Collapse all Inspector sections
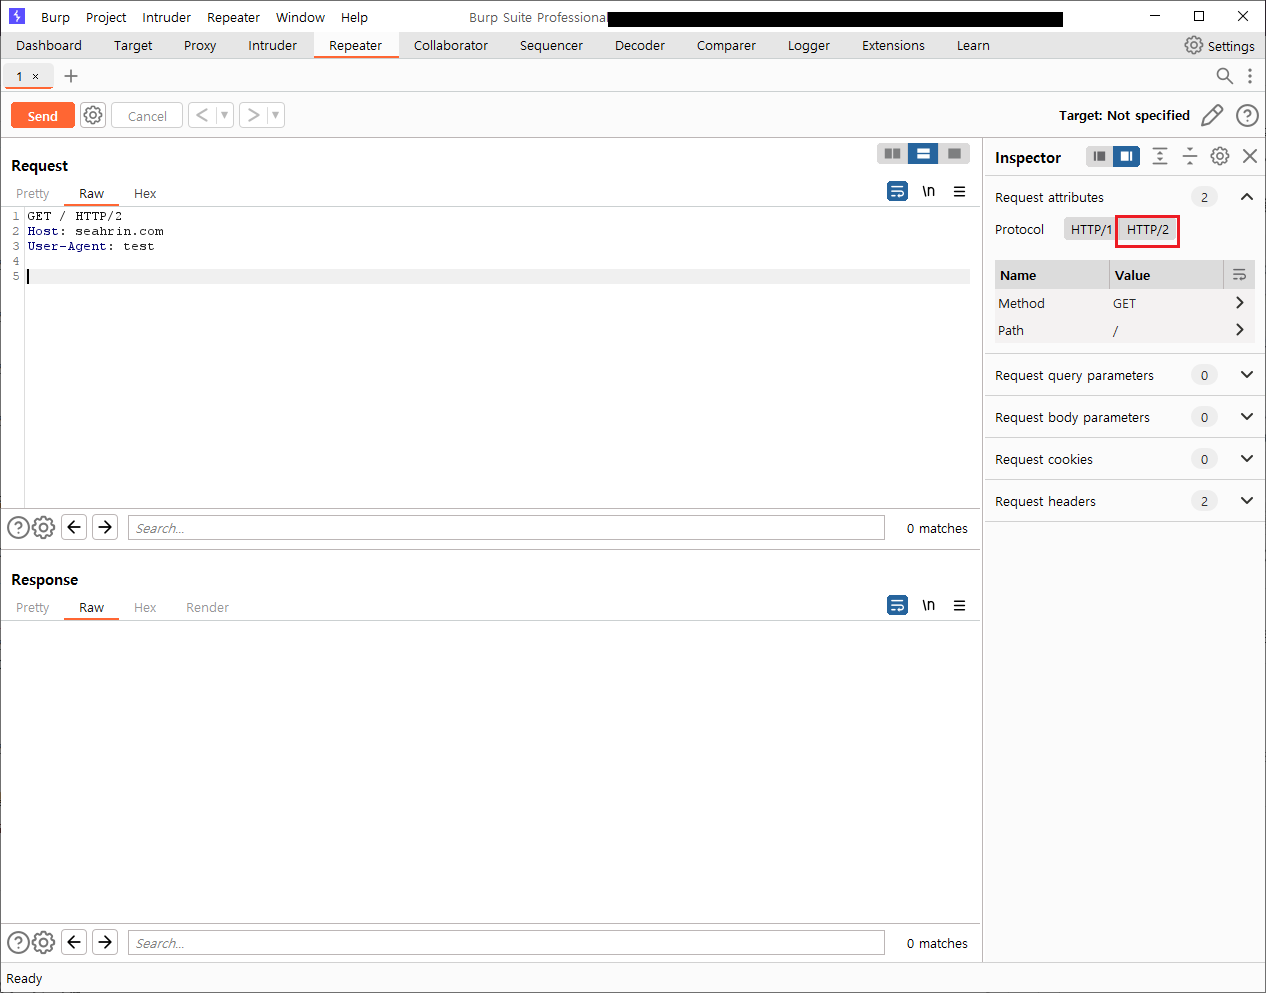 1190,156
